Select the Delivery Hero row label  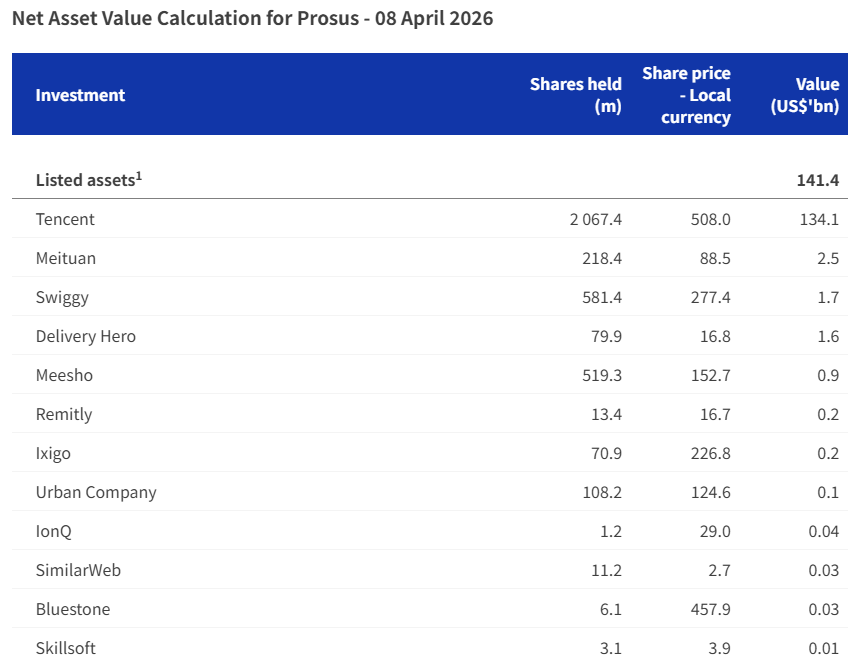tap(85, 336)
